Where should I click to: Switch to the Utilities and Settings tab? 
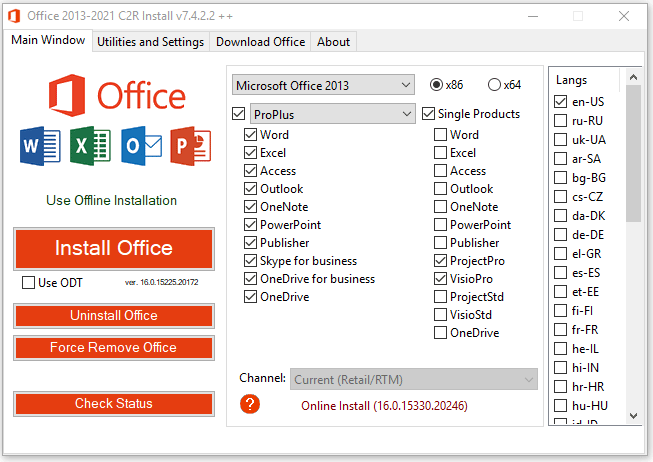(x=151, y=42)
